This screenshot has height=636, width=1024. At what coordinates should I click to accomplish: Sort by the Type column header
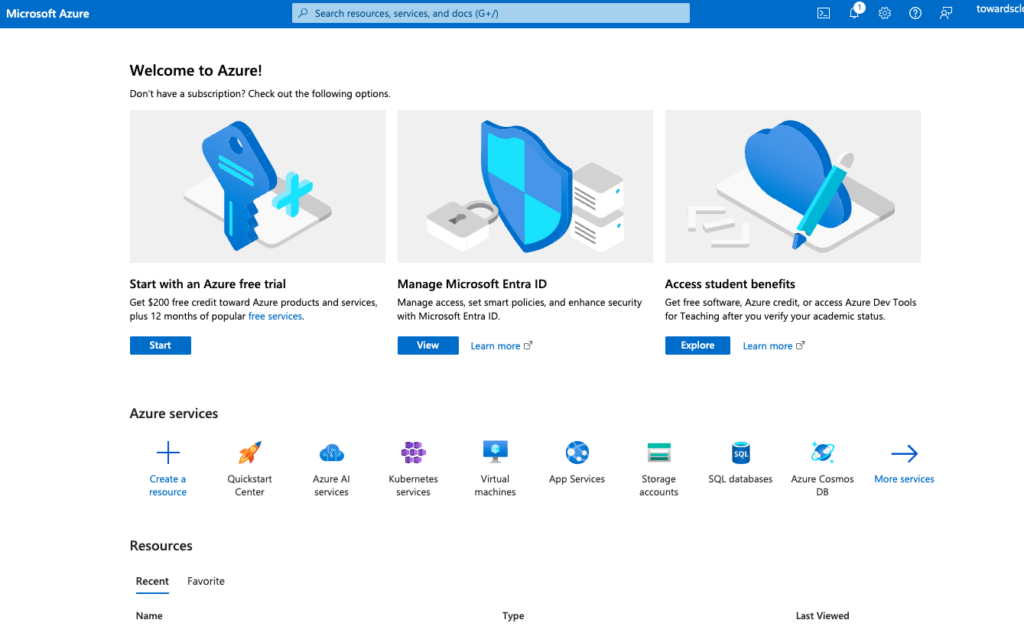click(513, 616)
